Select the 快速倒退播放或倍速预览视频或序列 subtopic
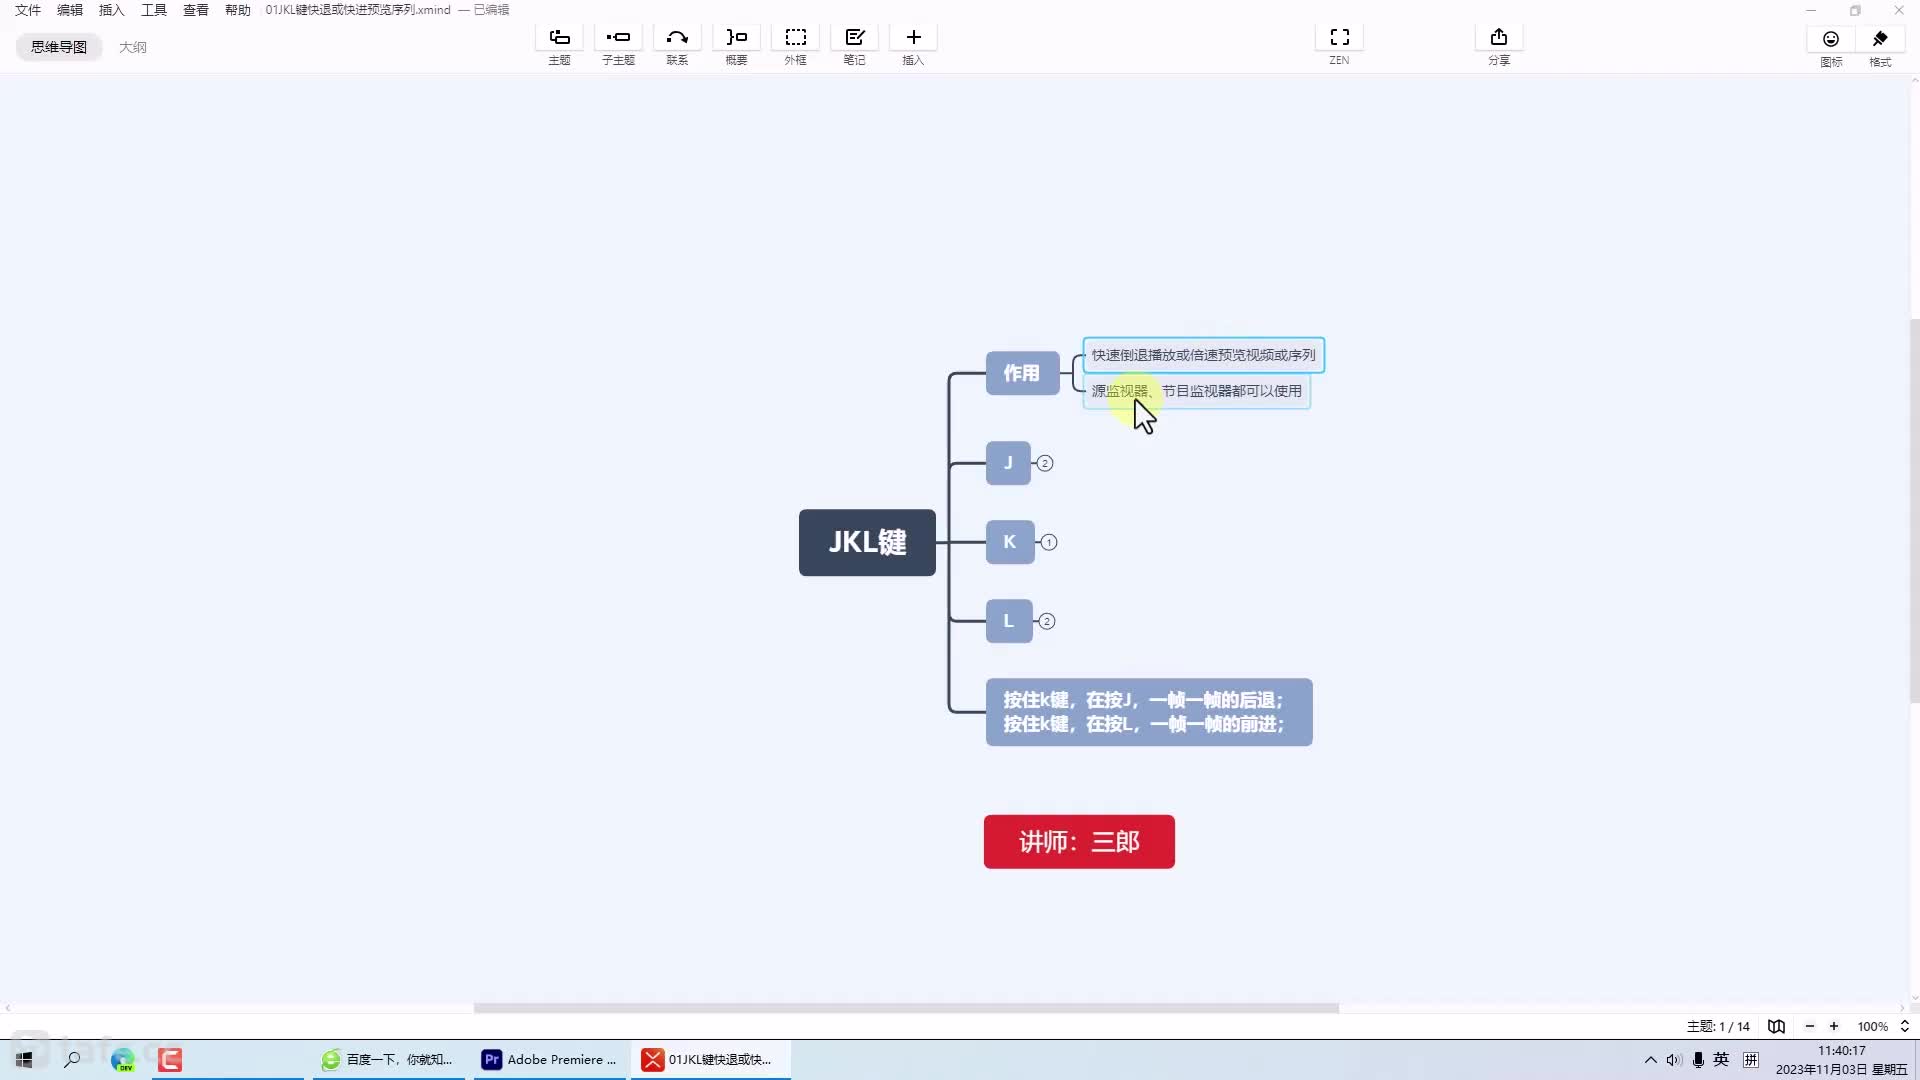 coord(1204,355)
